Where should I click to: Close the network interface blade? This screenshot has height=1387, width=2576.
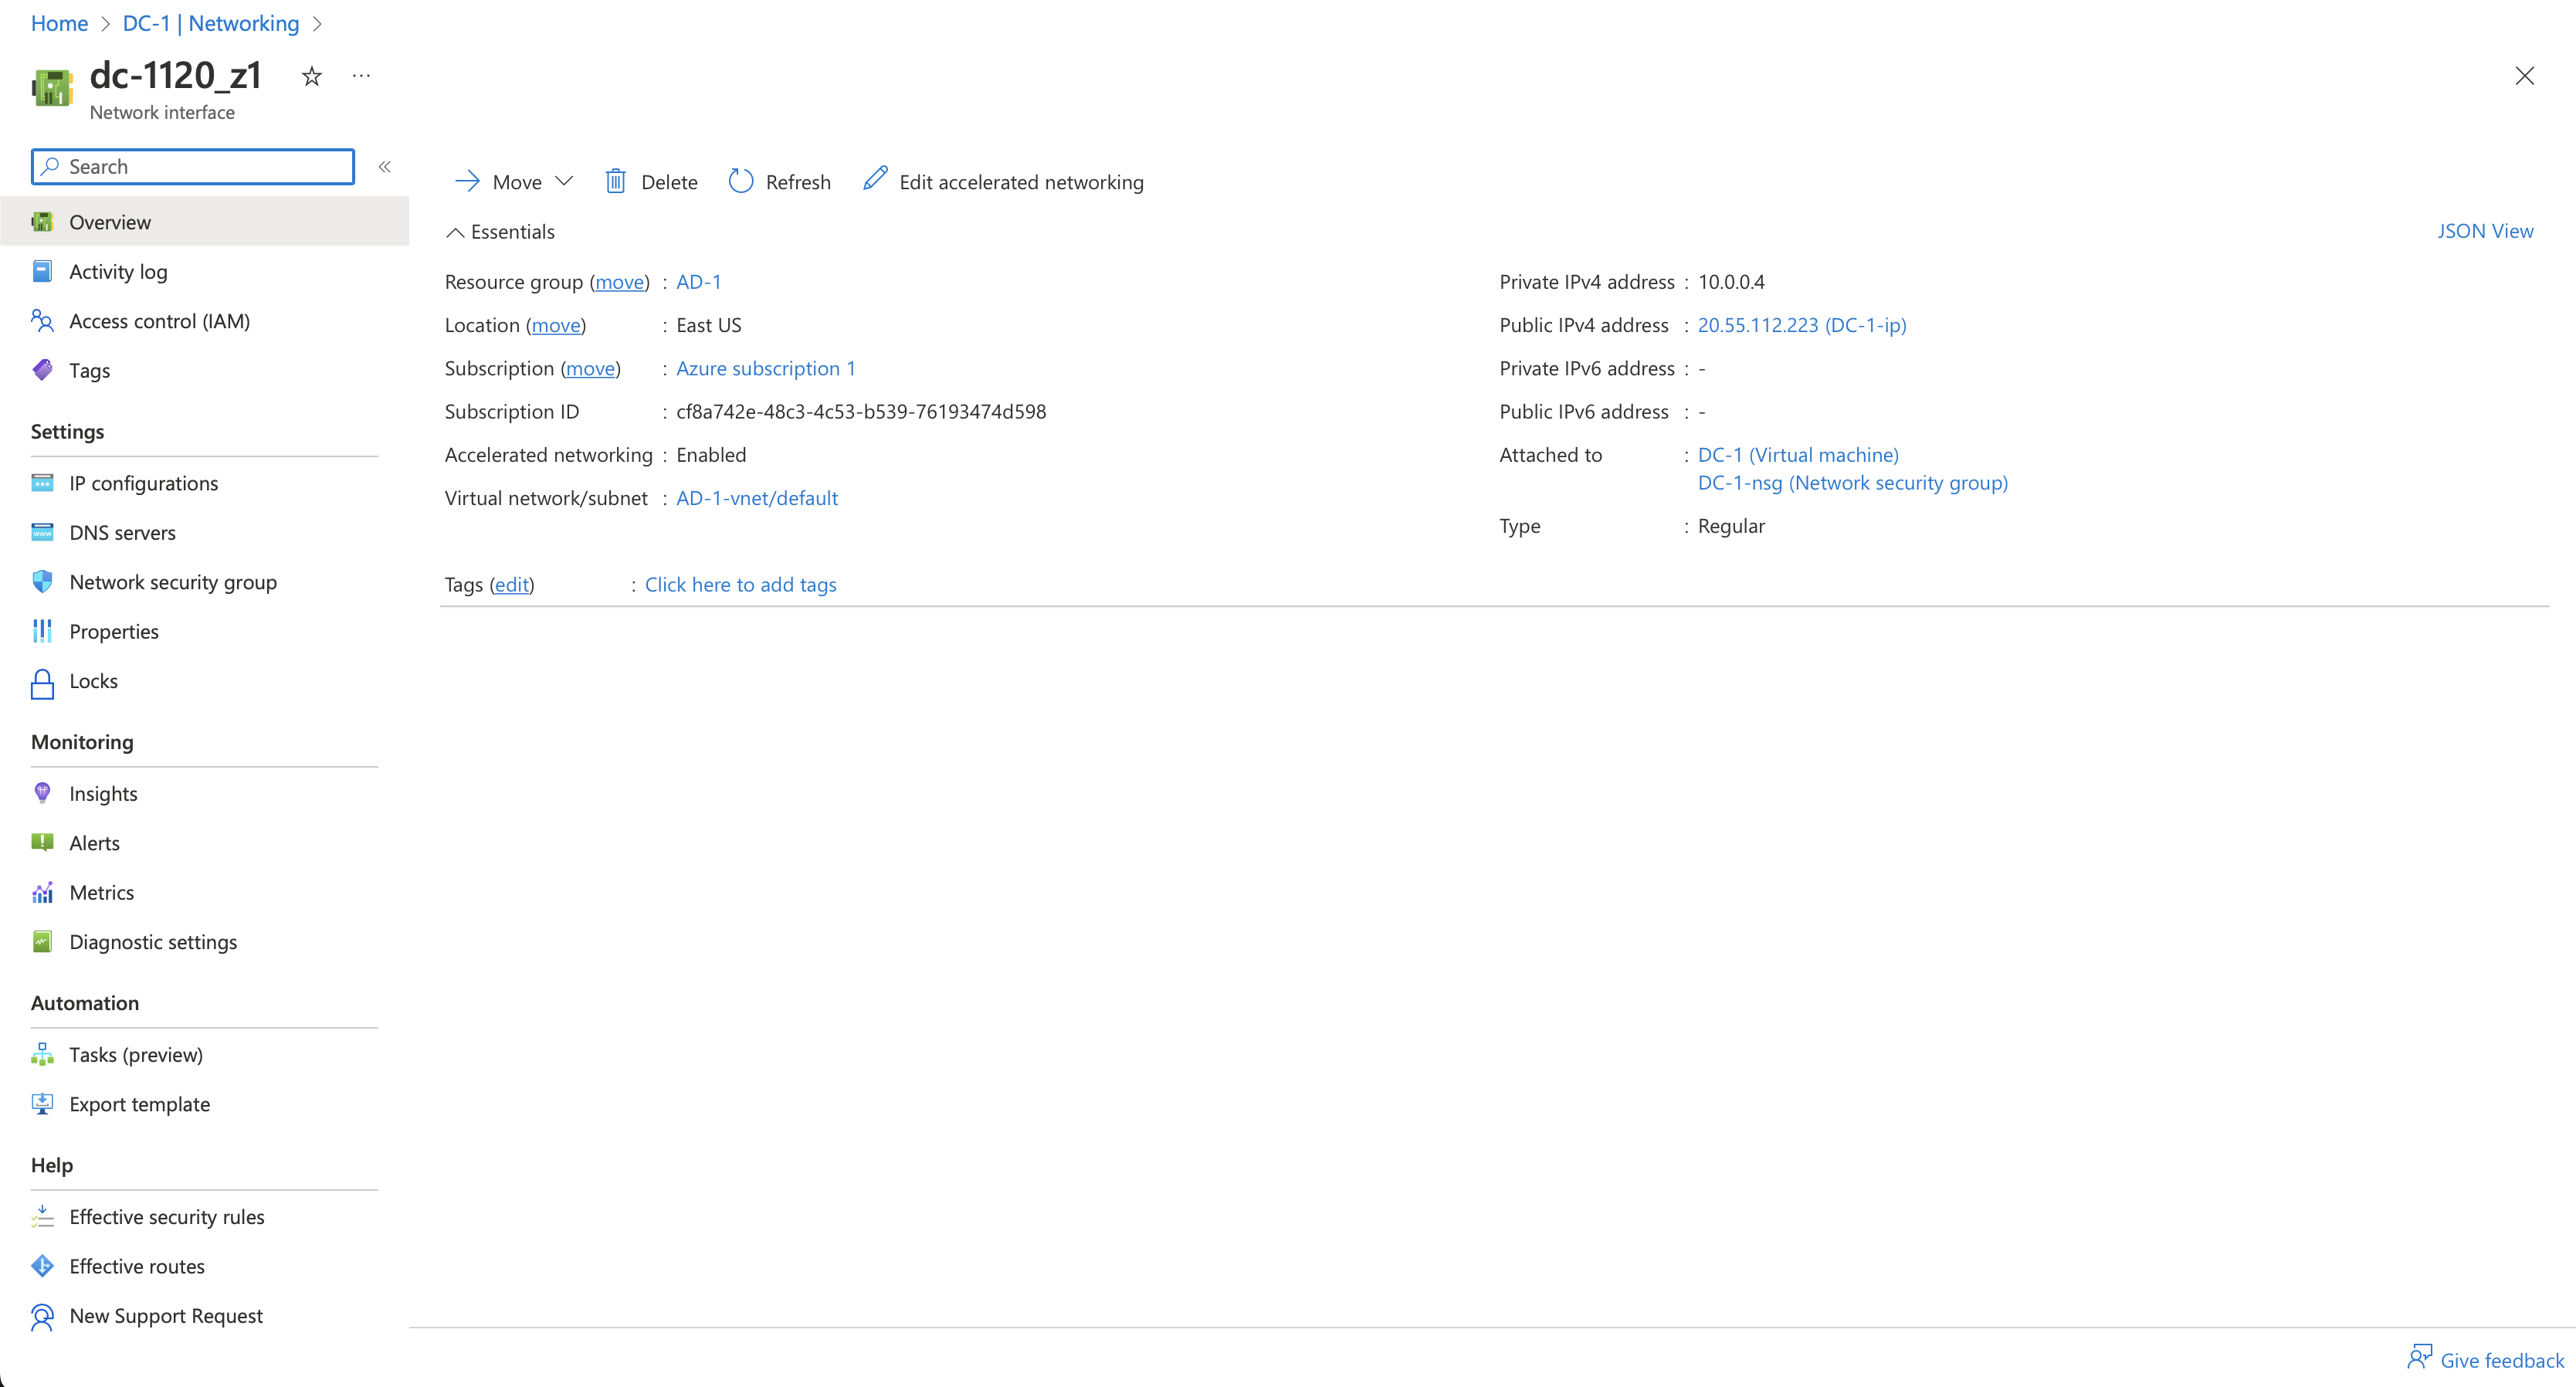[x=2525, y=76]
